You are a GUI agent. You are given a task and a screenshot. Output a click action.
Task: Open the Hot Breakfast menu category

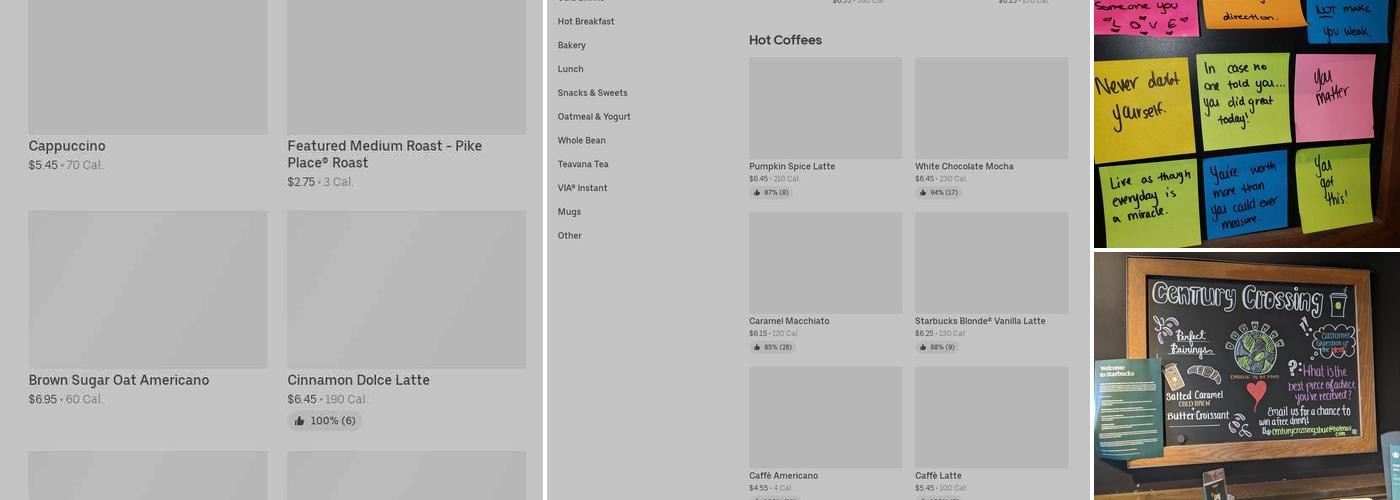tap(586, 21)
